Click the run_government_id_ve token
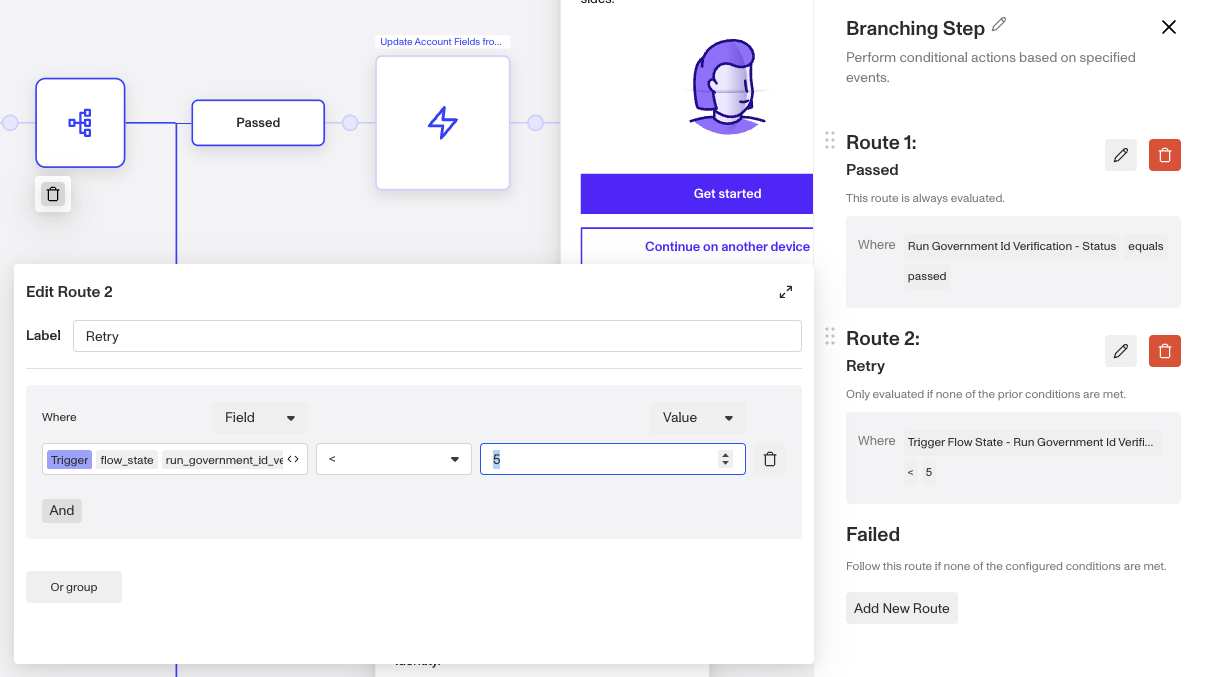 [x=224, y=460]
